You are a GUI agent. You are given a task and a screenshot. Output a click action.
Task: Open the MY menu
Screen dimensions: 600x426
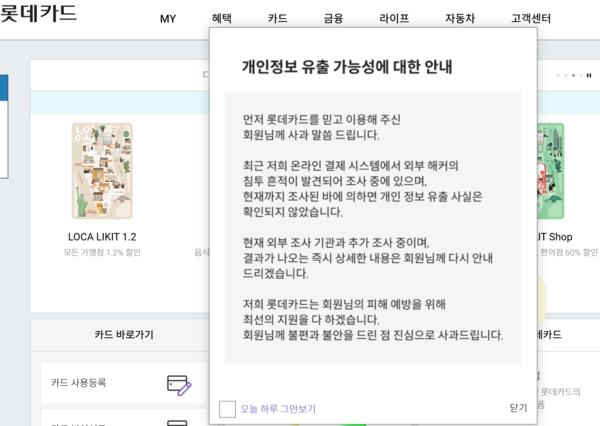168,18
